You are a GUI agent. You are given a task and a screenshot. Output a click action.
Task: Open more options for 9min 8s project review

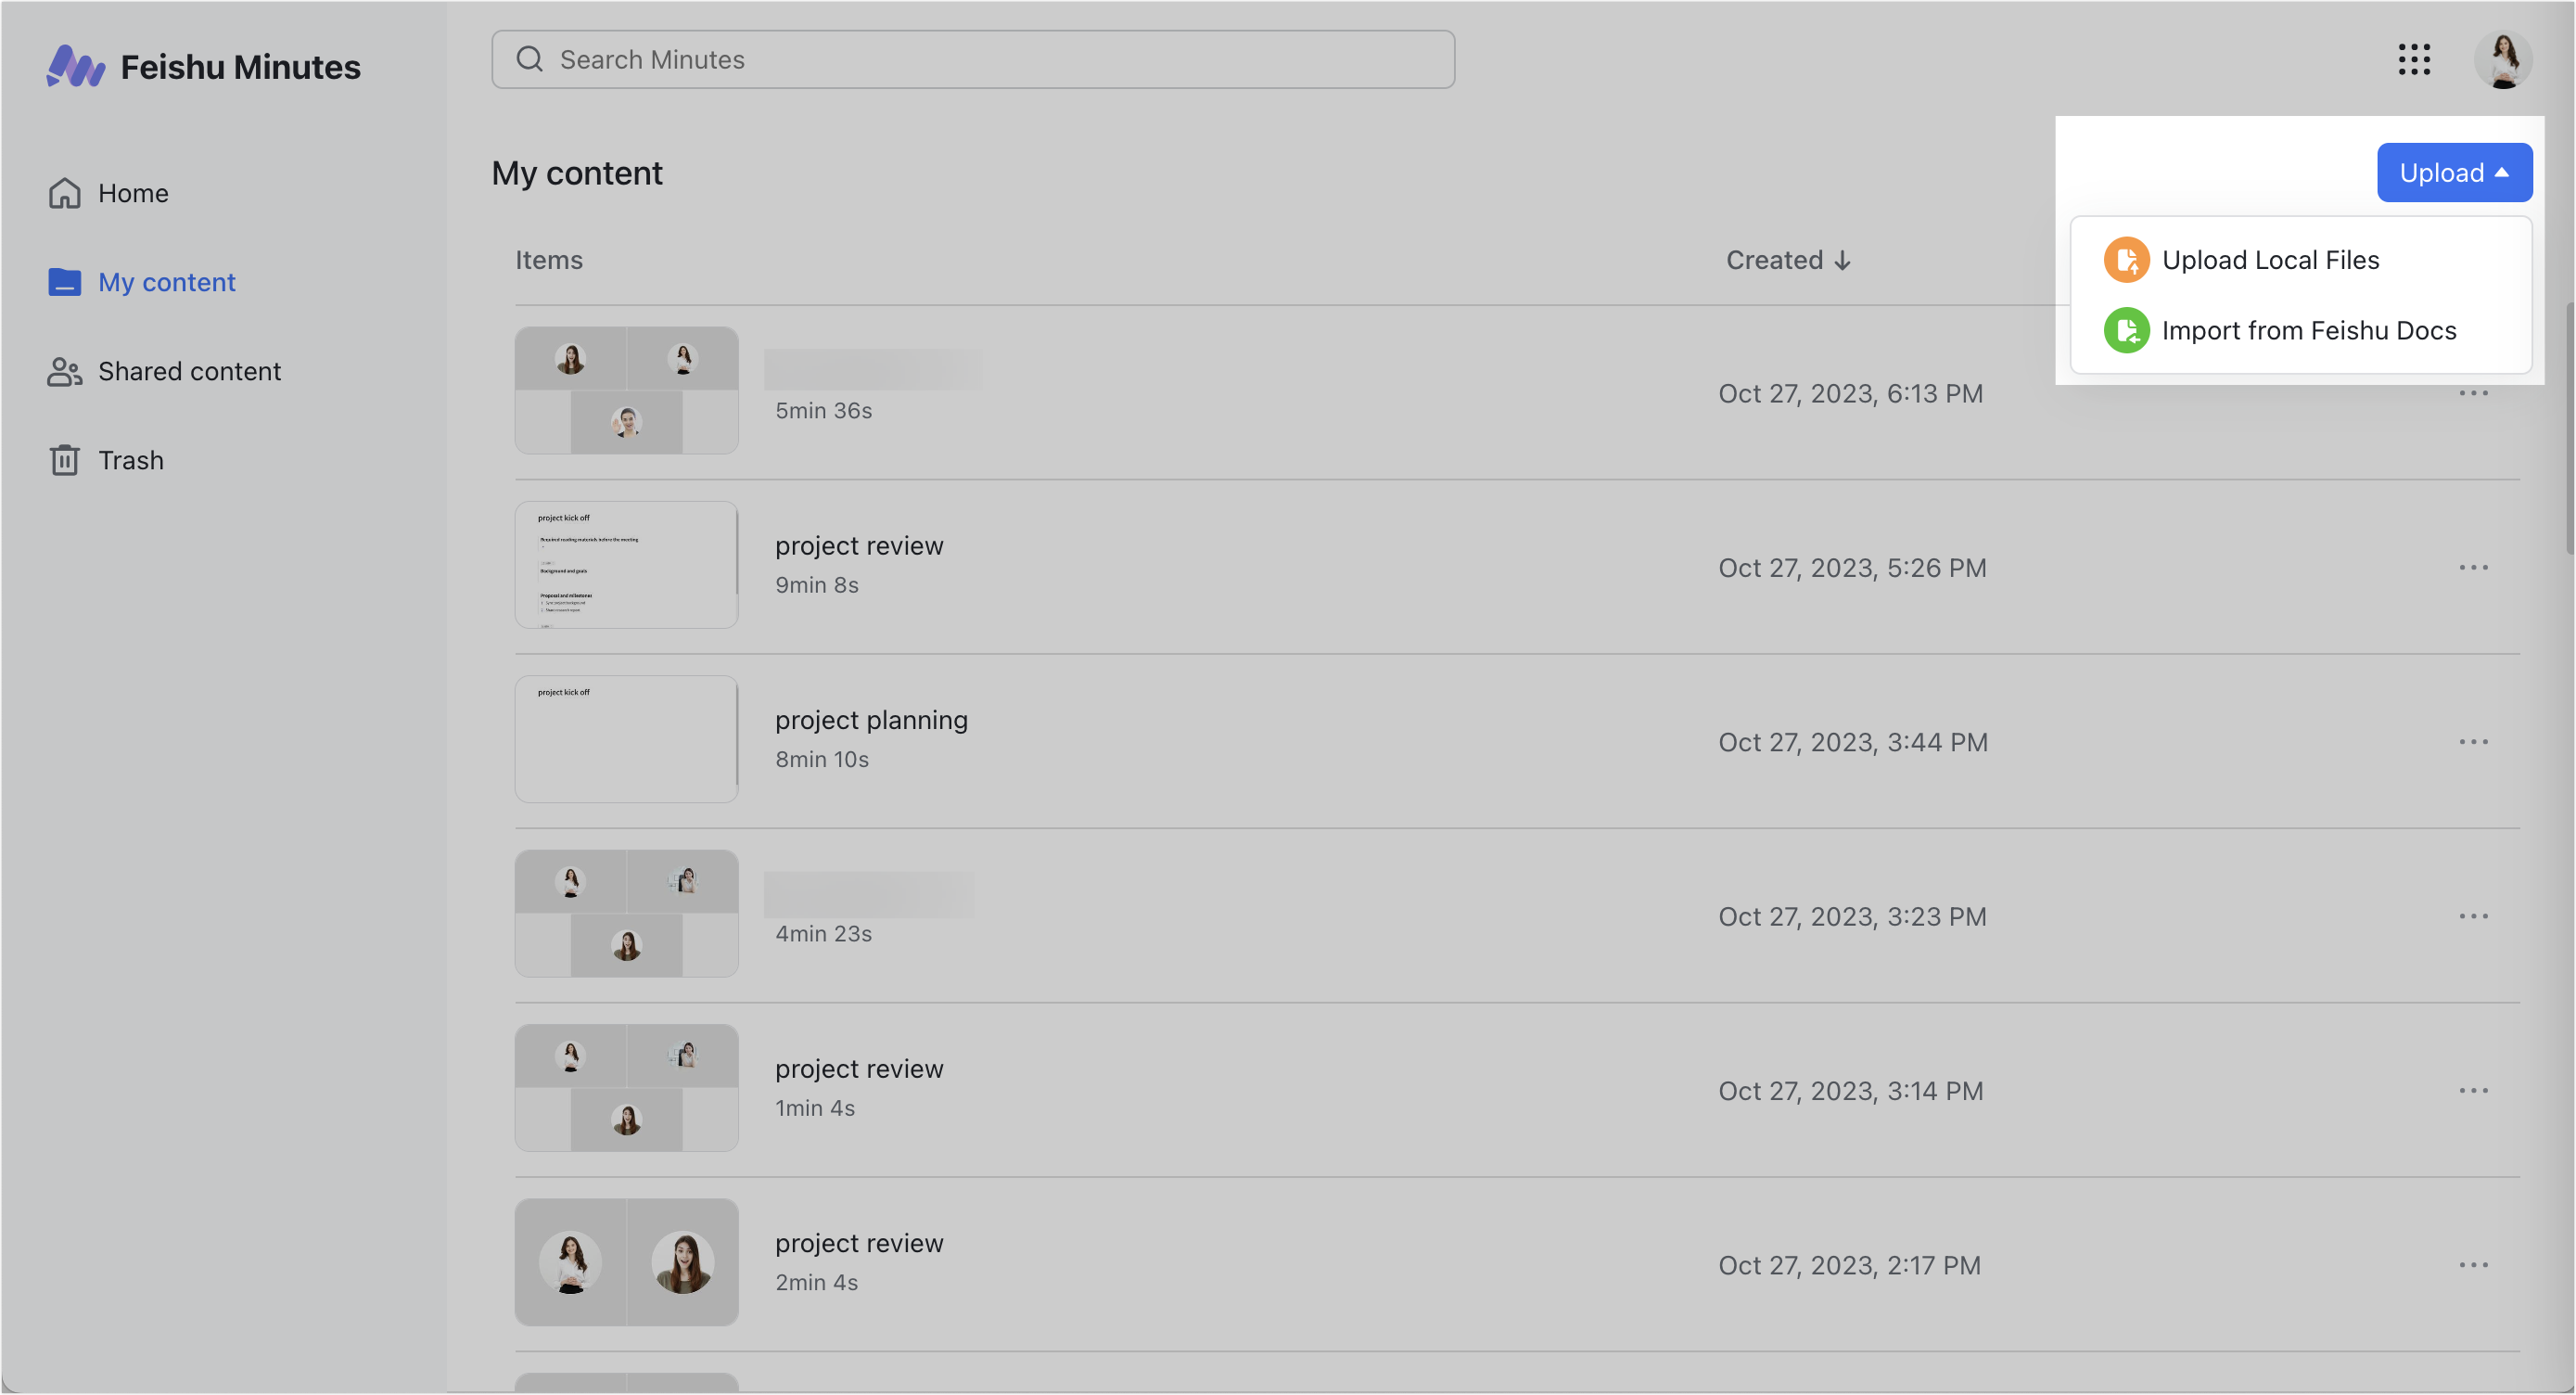click(x=2472, y=568)
